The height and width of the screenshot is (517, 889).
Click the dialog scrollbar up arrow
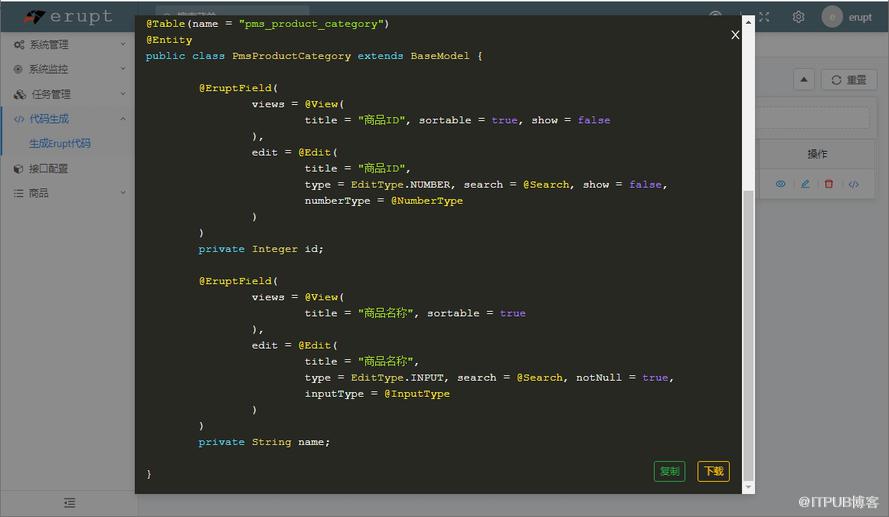coord(748,22)
